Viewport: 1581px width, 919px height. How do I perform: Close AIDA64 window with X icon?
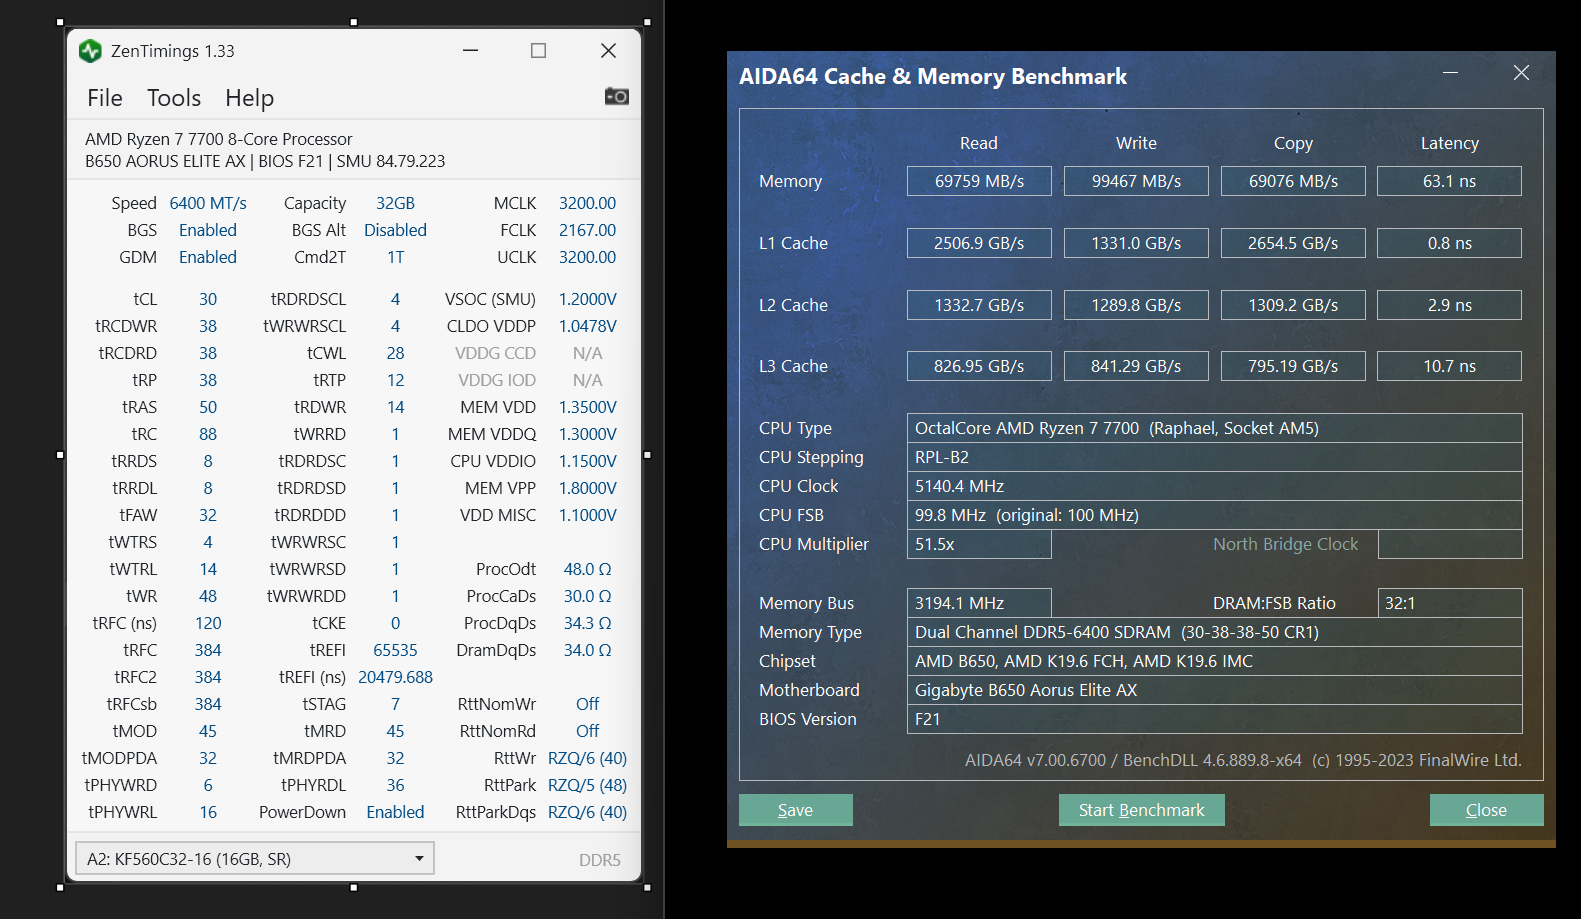(1521, 73)
